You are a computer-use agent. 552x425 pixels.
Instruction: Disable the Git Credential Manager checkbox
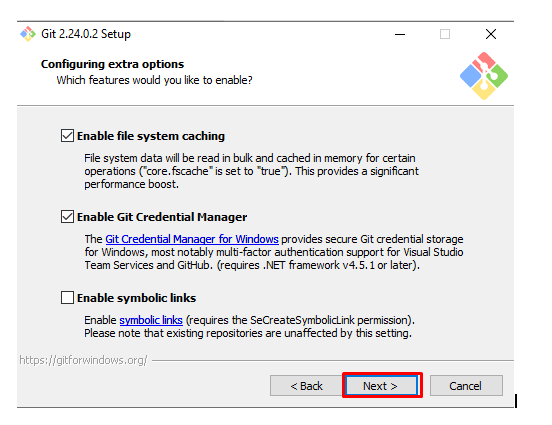[67, 217]
